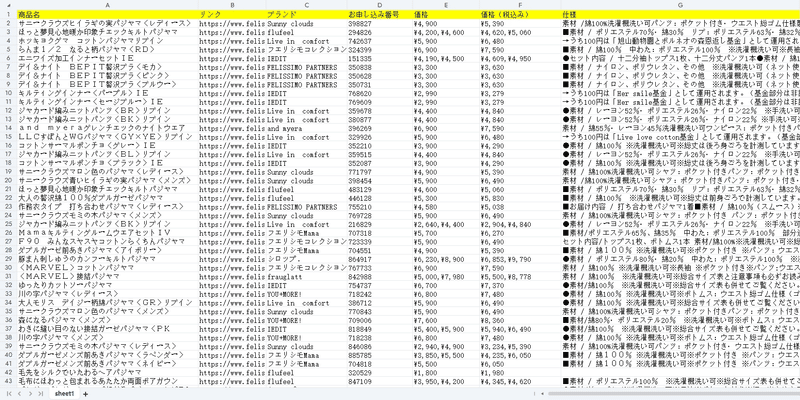Image resolution: width=800 pixels, height=400 pixels.
Task: Select cell 森になるパジャマ〈メンズ〉
Action: [108, 320]
